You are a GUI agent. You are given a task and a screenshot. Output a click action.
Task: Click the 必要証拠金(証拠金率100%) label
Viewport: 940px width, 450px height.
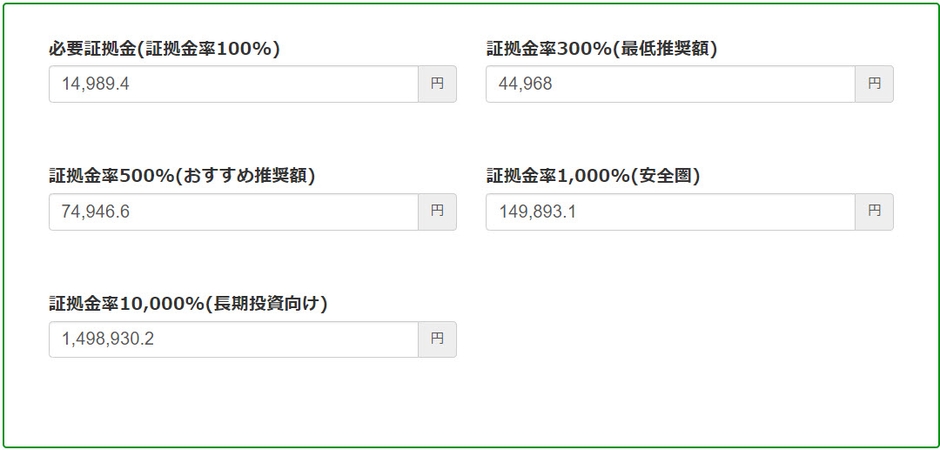(x=164, y=48)
